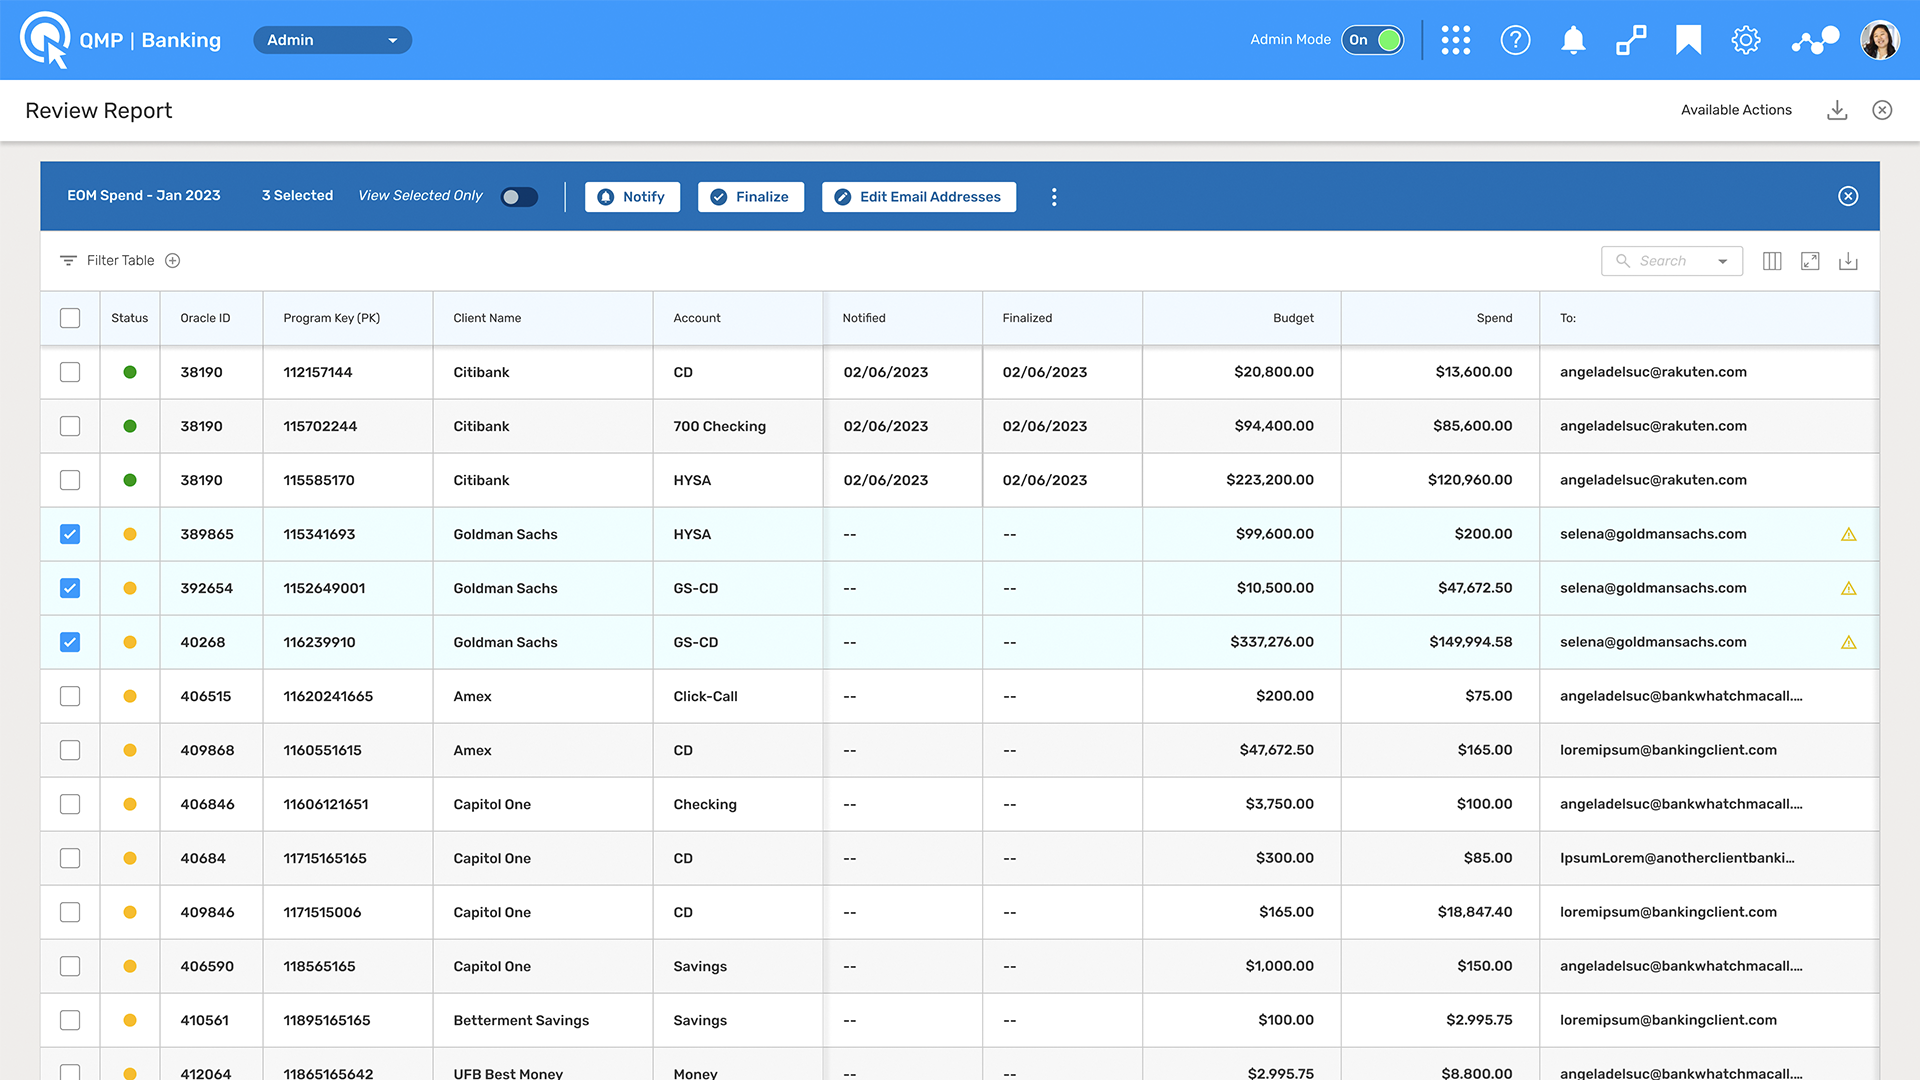Sort by Oracle ID column header

205,318
